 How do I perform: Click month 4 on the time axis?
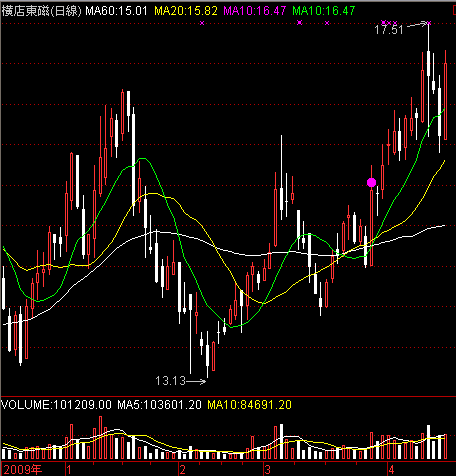tap(391, 470)
